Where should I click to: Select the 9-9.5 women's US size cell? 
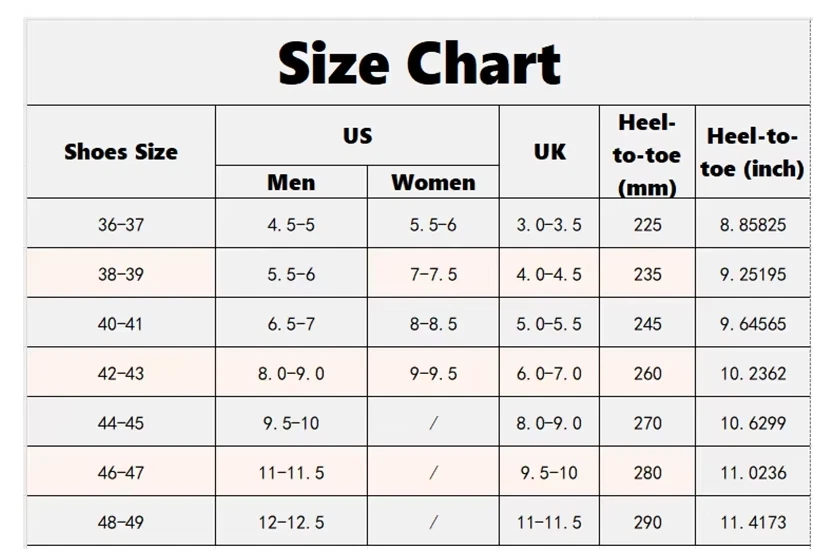tap(433, 374)
